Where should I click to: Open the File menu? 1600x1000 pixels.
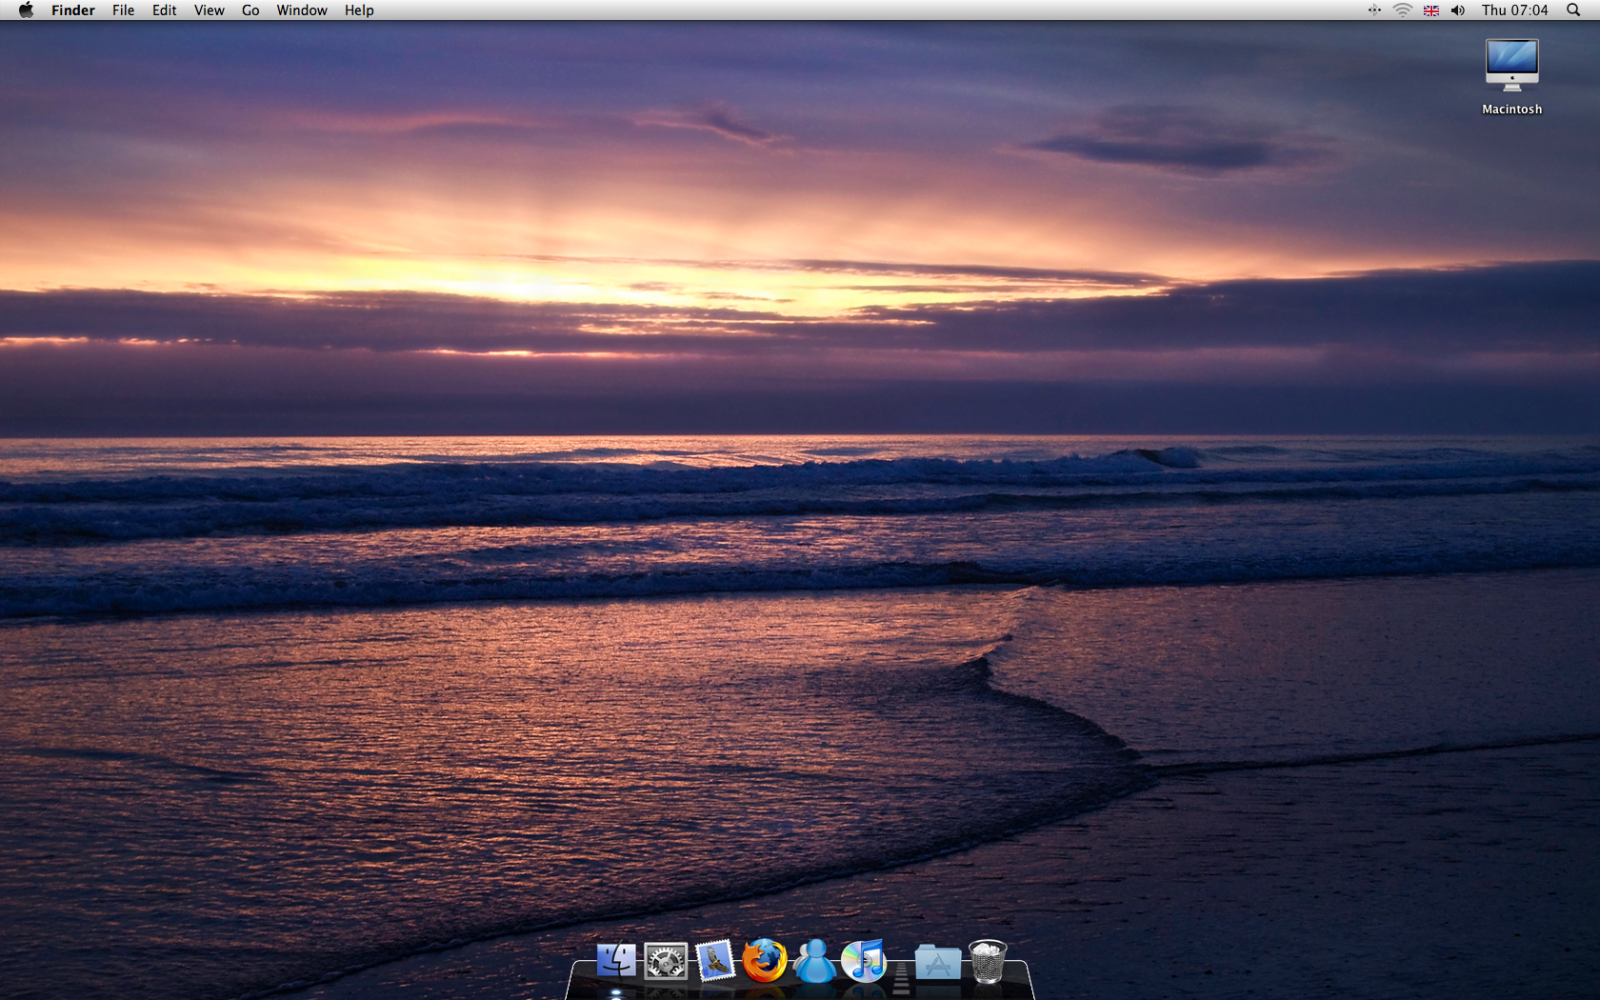click(x=123, y=10)
